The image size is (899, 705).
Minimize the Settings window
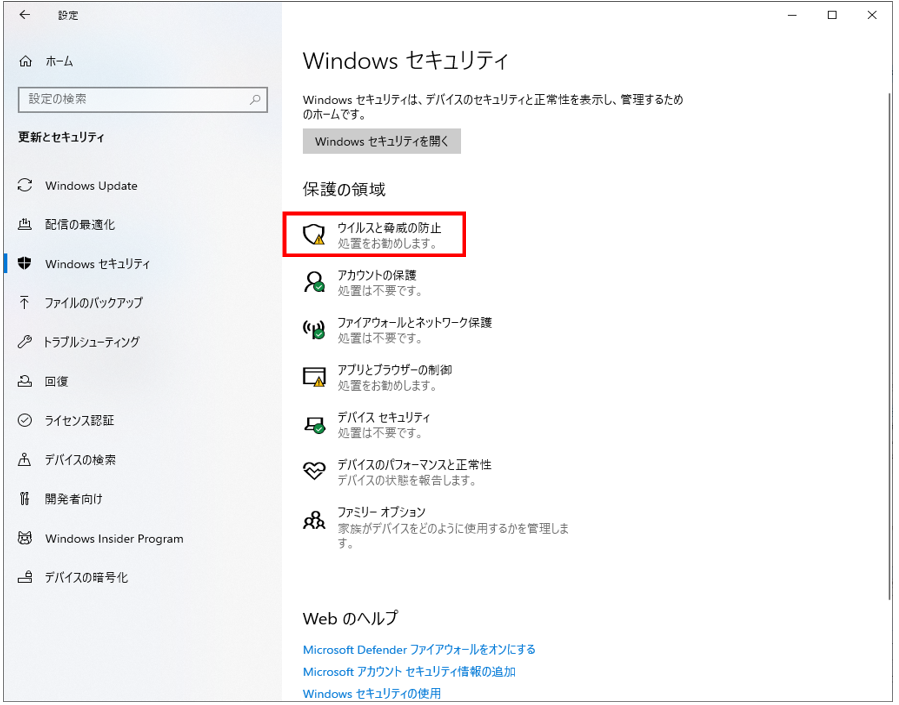tap(792, 15)
